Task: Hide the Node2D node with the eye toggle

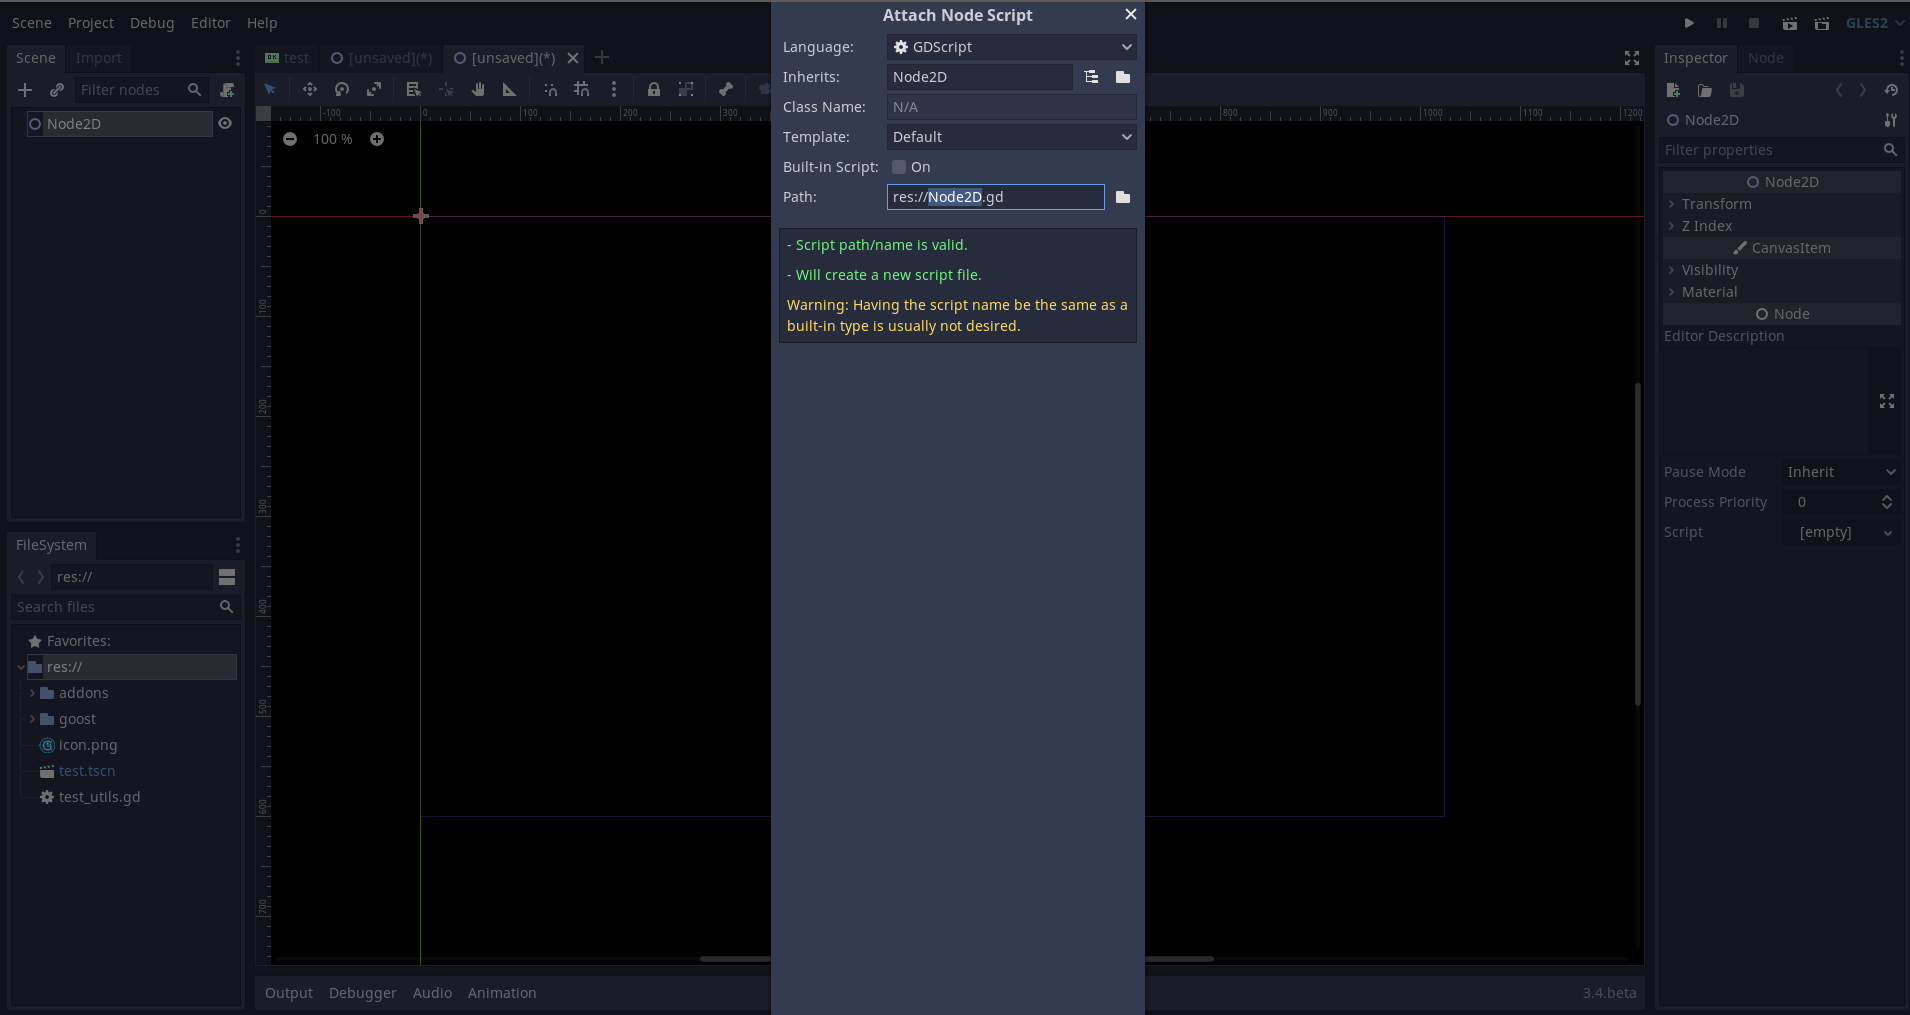Action: pyautogui.click(x=224, y=123)
